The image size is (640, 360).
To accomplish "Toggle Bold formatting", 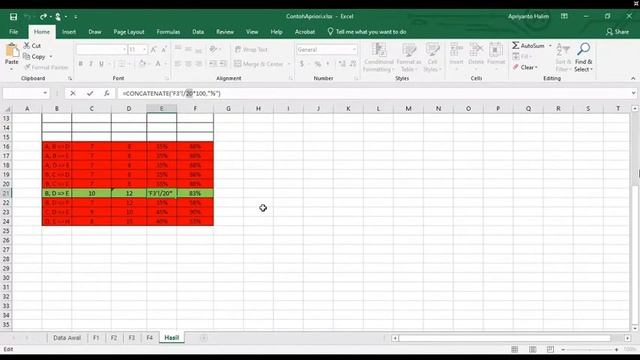I will (80, 64).
